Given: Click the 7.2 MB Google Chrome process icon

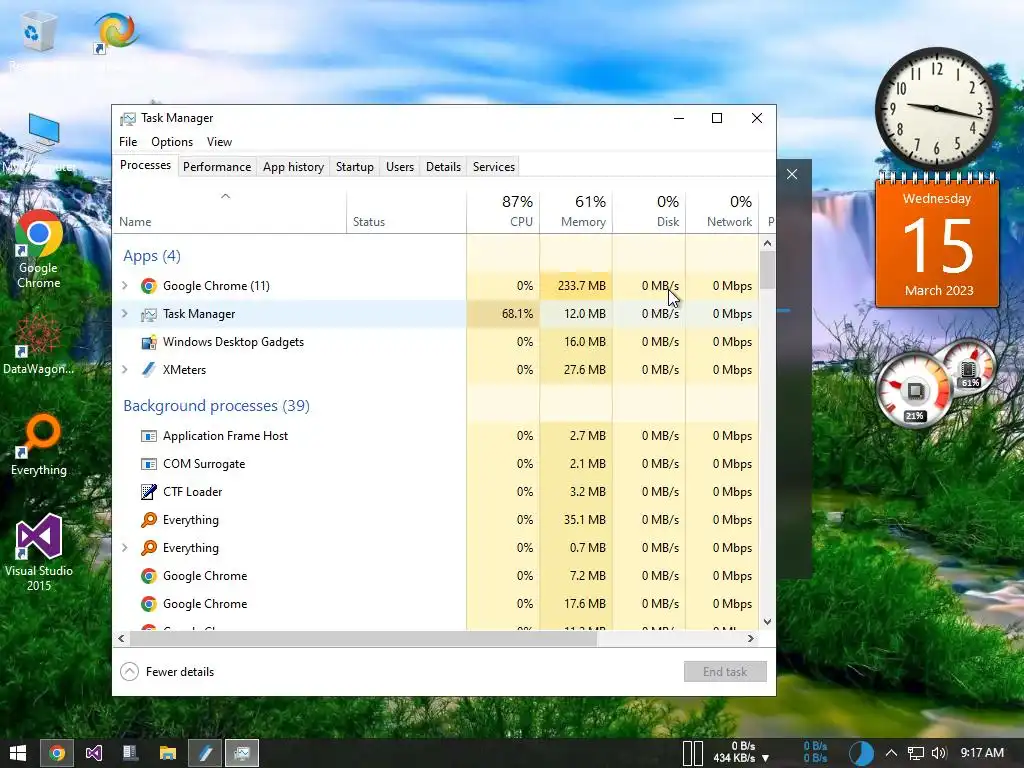Looking at the screenshot, I should point(149,575).
